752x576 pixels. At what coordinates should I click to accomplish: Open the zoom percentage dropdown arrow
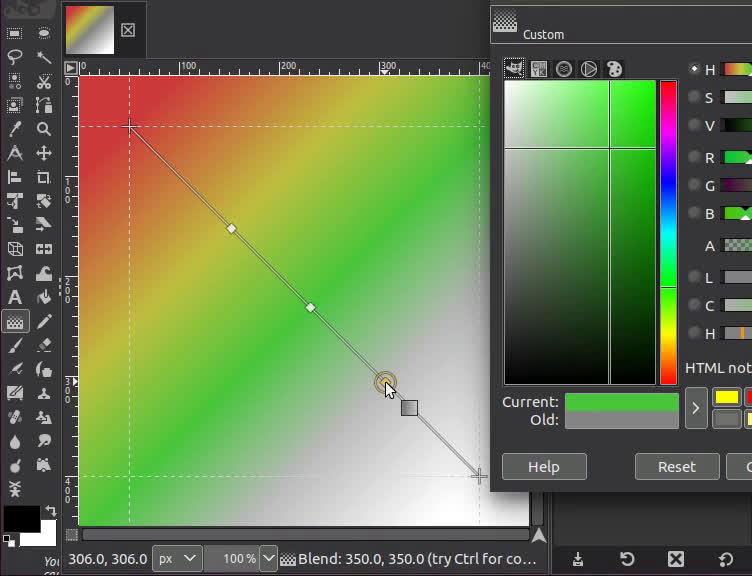[x=269, y=558]
